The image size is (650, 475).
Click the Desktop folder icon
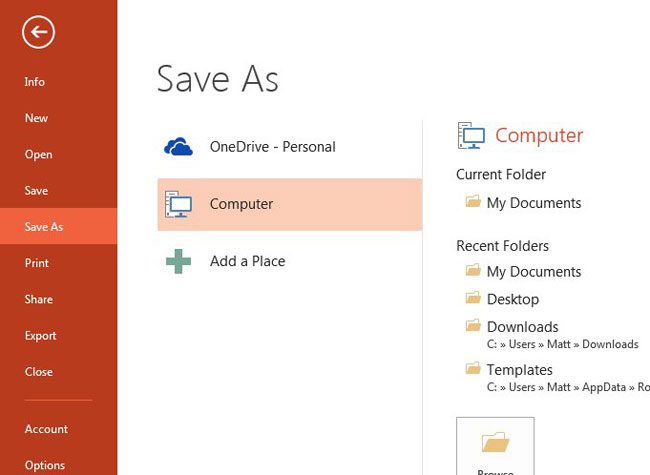click(473, 298)
